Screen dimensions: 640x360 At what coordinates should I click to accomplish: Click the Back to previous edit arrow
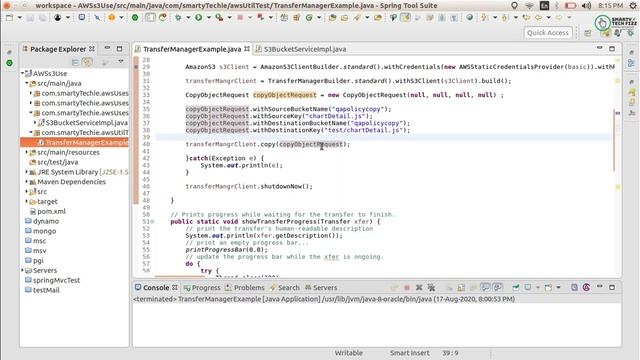pos(527,18)
